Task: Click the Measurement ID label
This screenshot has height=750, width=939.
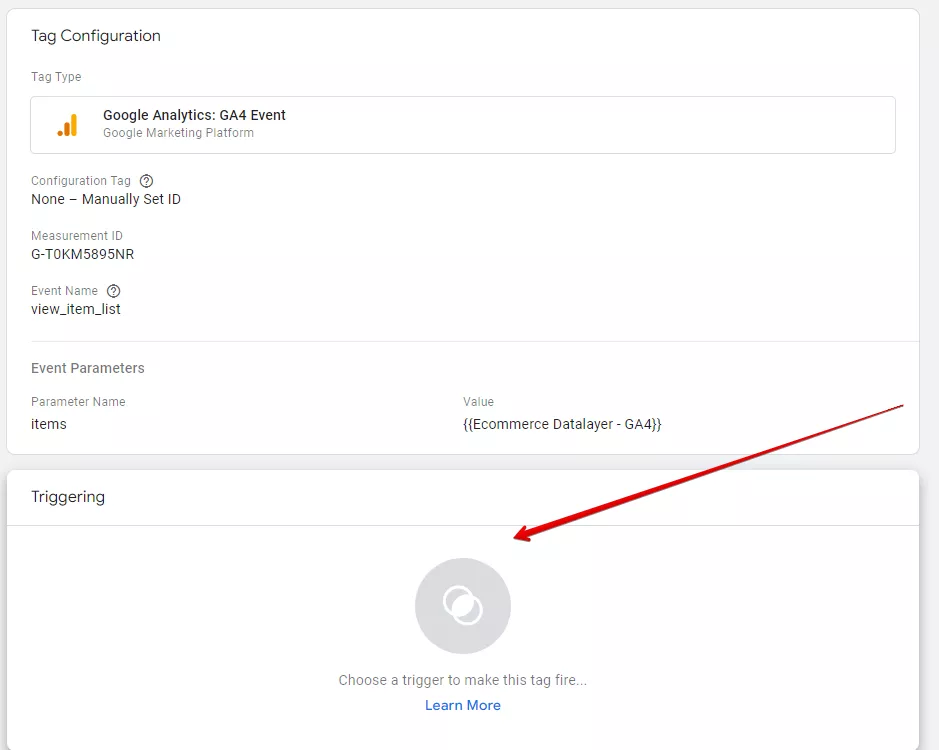Action: tap(77, 236)
